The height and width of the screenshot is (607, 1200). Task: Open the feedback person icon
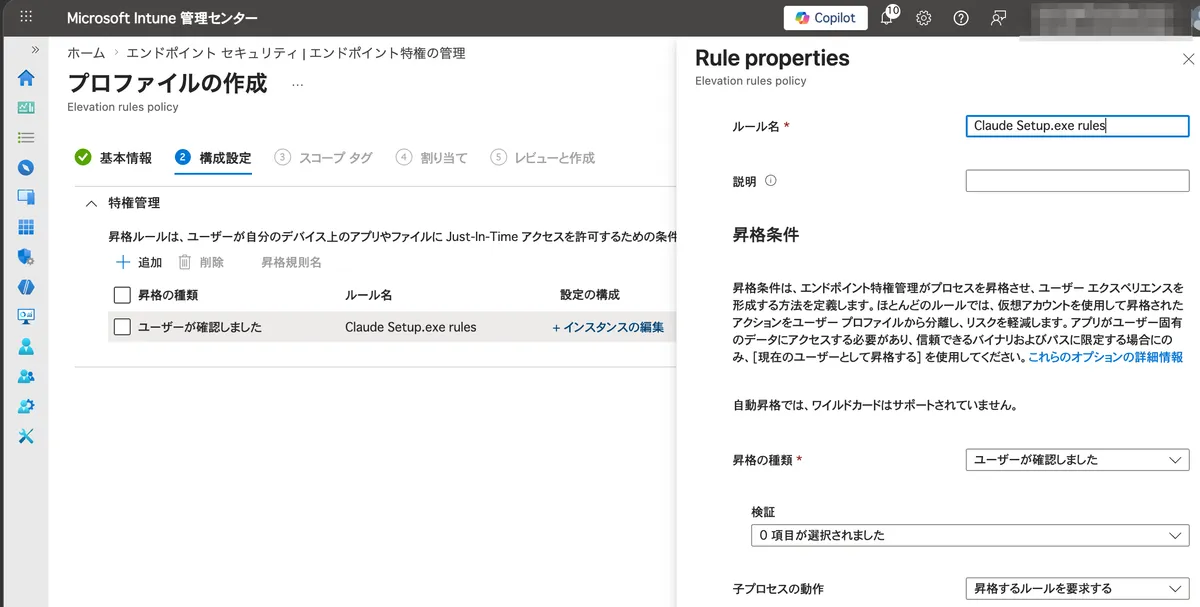(x=997, y=18)
